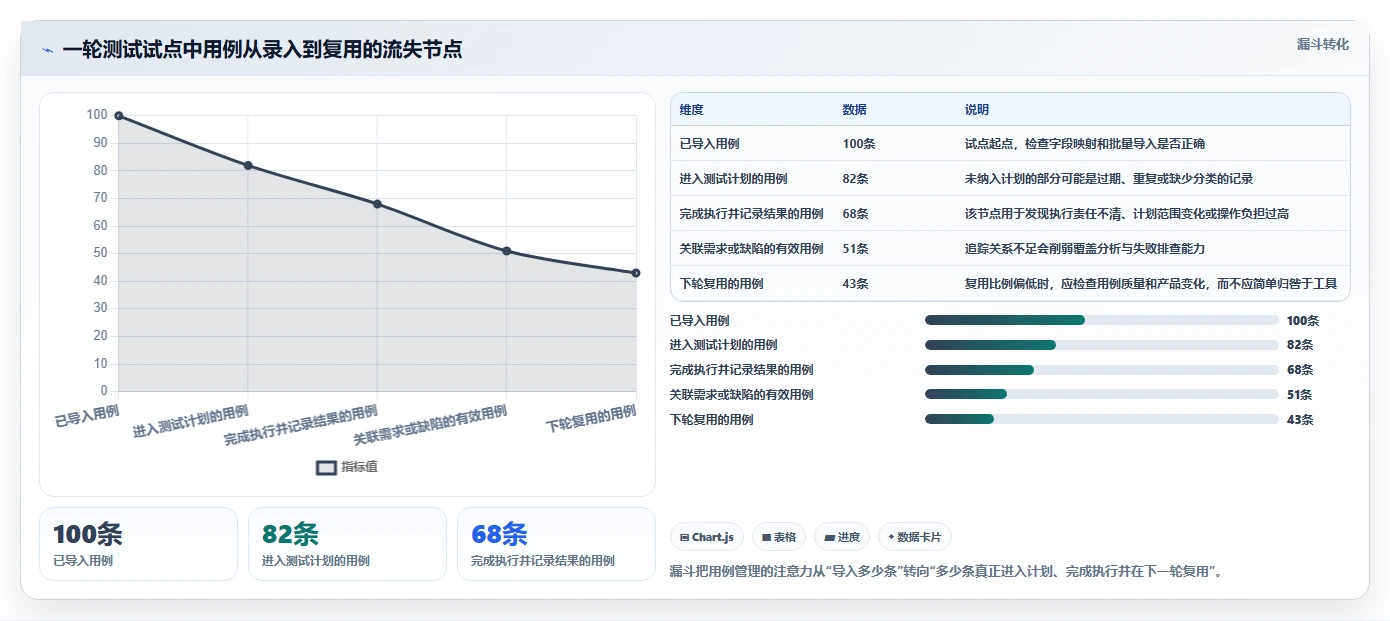Click the description starting 试点起点
The height and width of the screenshot is (621, 1390).
[x=1084, y=144]
